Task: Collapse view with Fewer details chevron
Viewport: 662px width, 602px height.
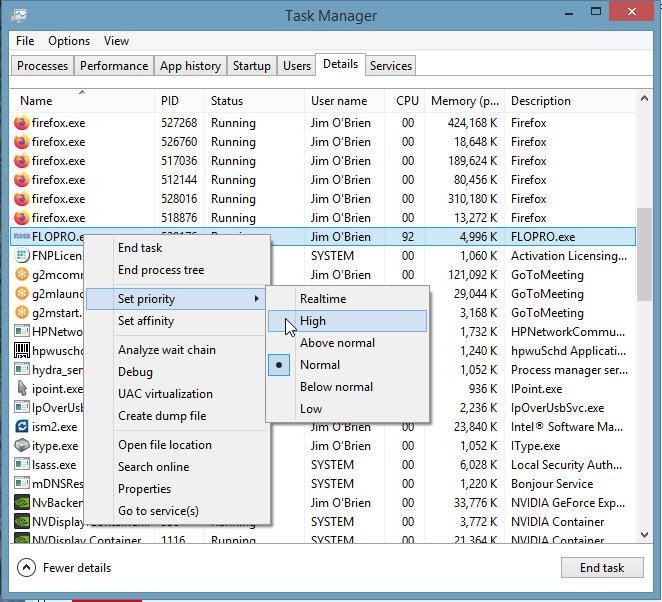Action: (27, 568)
